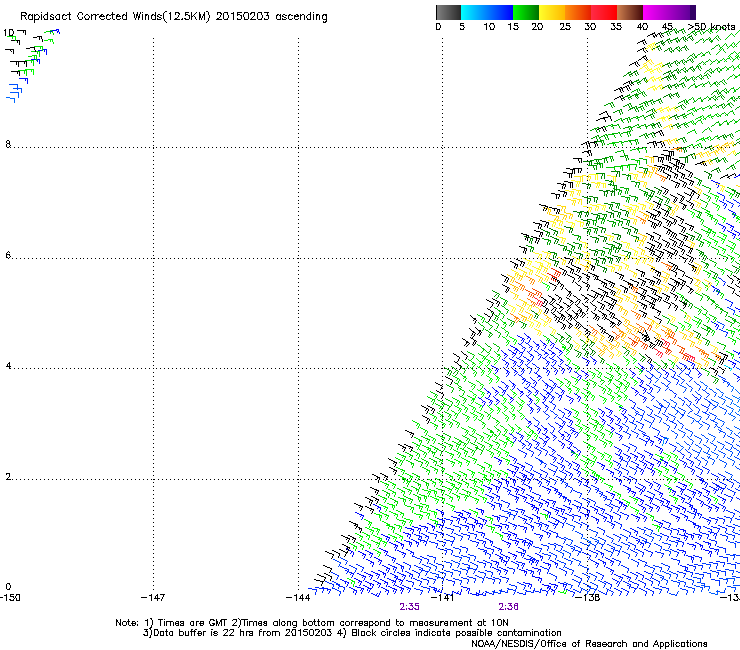The image size is (740, 650).
Task: Click the longitude label '-147' on bottom axis
Action: [153, 598]
